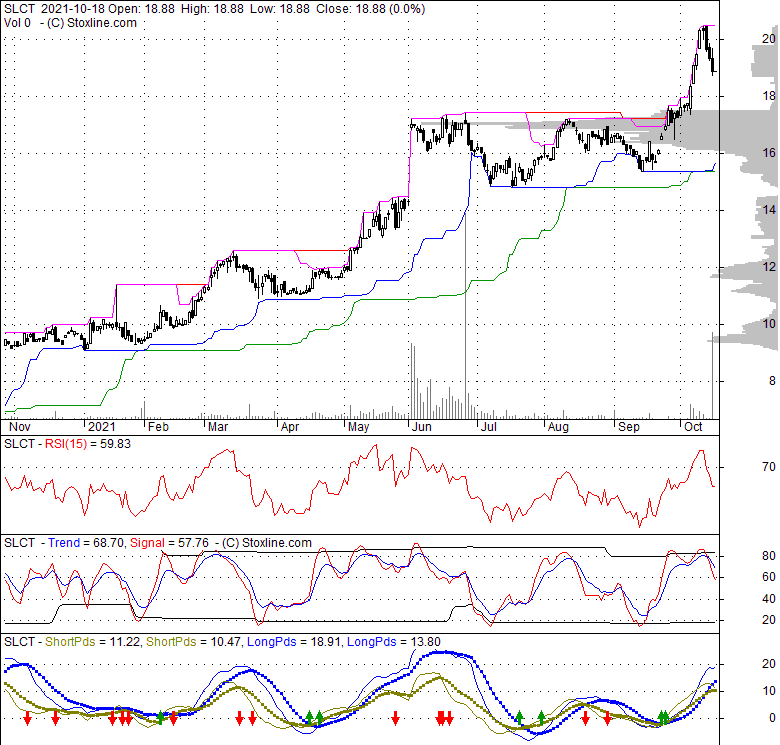Click the 20 label on main price axis
This screenshot has height=745, width=780.
tap(769, 39)
